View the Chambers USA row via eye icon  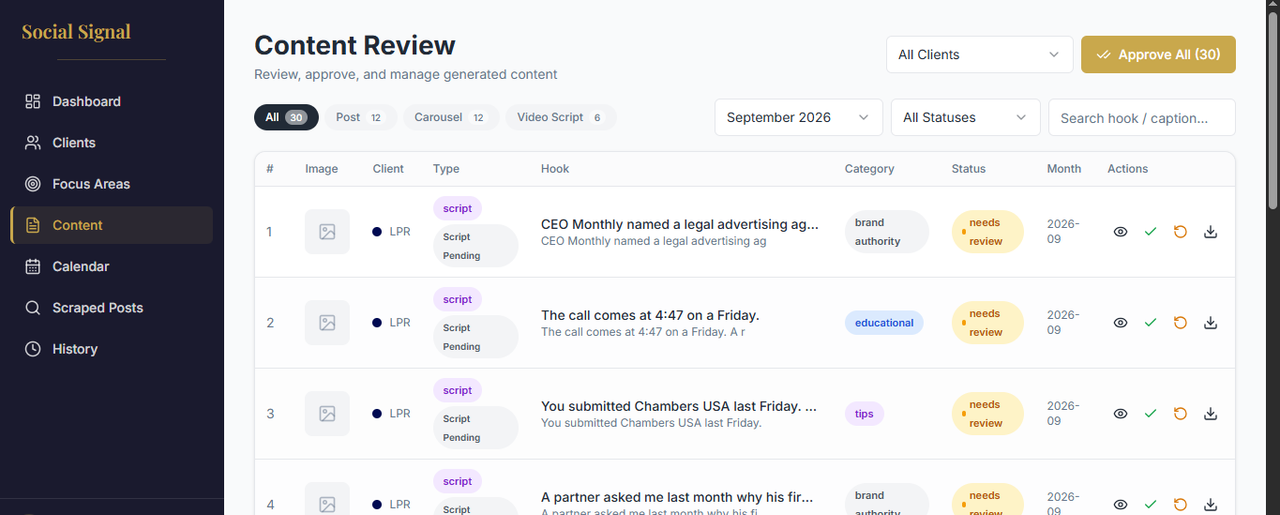[1121, 414]
